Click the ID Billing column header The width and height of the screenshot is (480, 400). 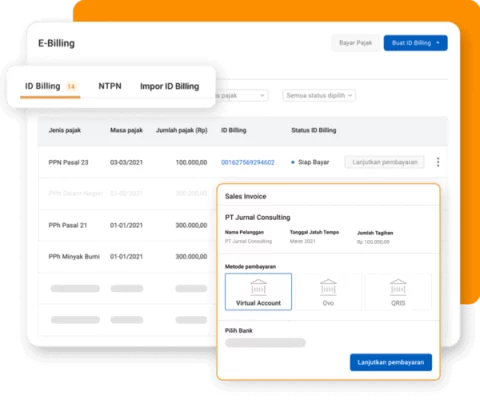pyautogui.click(x=234, y=130)
